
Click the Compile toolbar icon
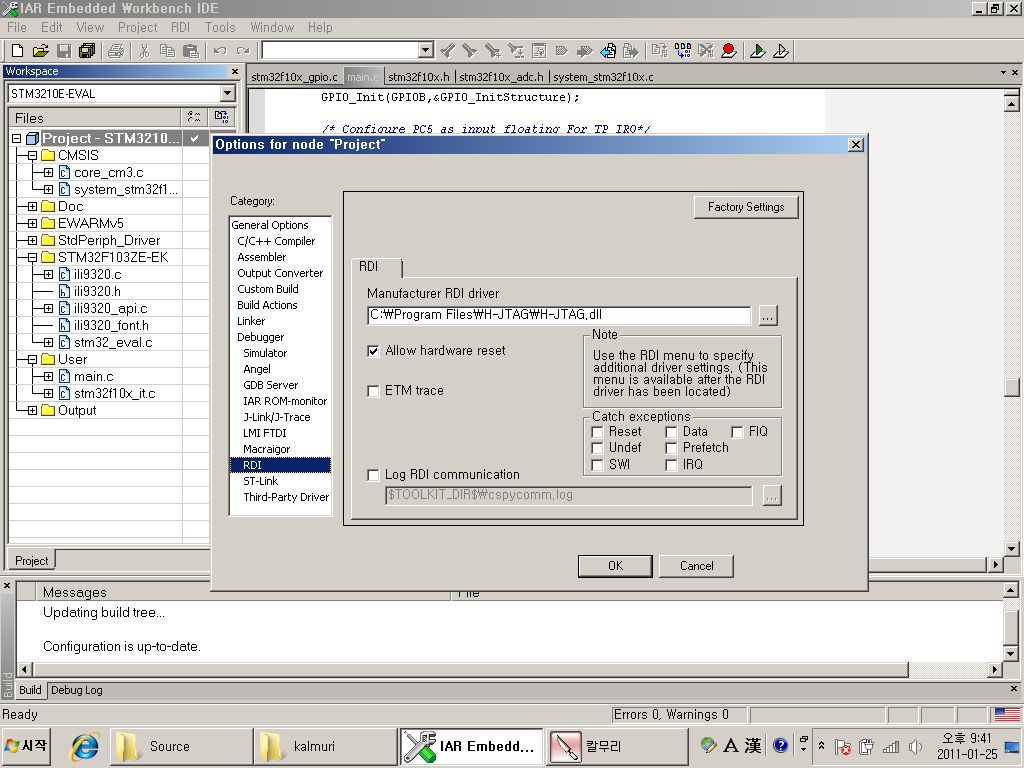point(660,50)
